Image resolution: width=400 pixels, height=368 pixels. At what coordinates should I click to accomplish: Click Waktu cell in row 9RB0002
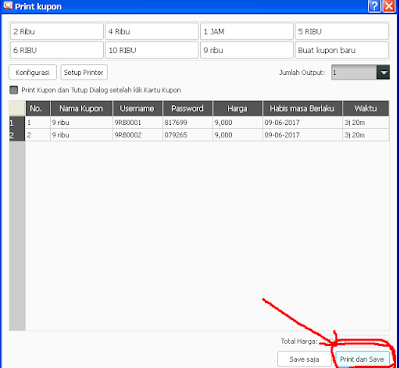click(366, 135)
